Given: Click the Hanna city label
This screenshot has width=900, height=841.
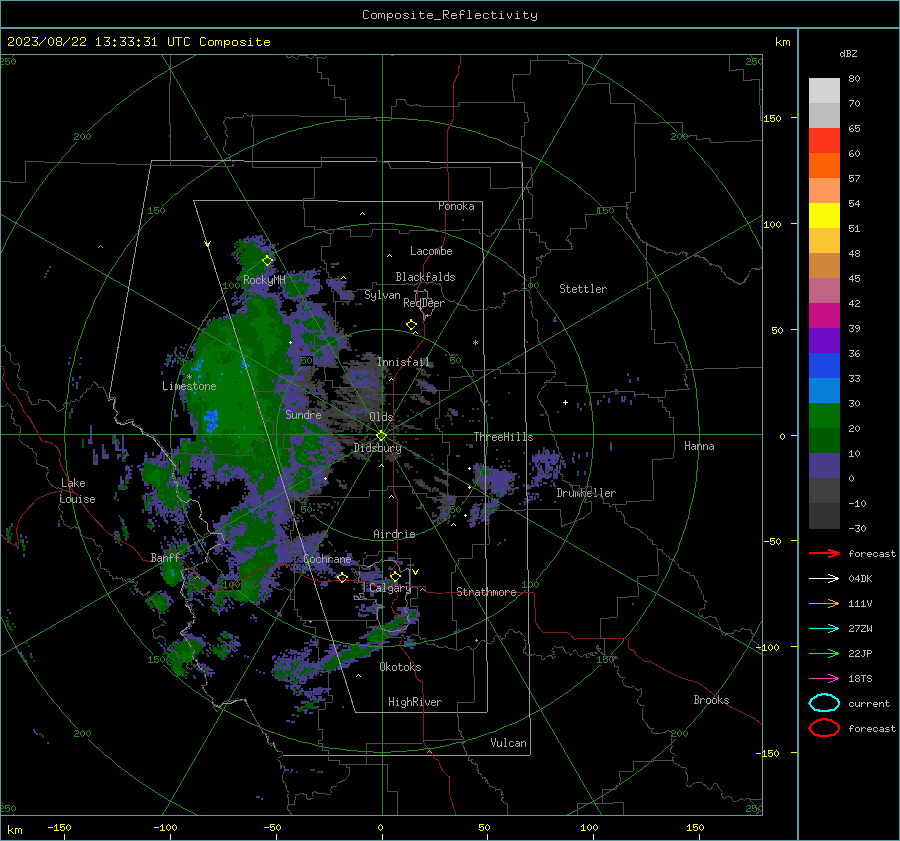Looking at the screenshot, I should tap(699, 446).
